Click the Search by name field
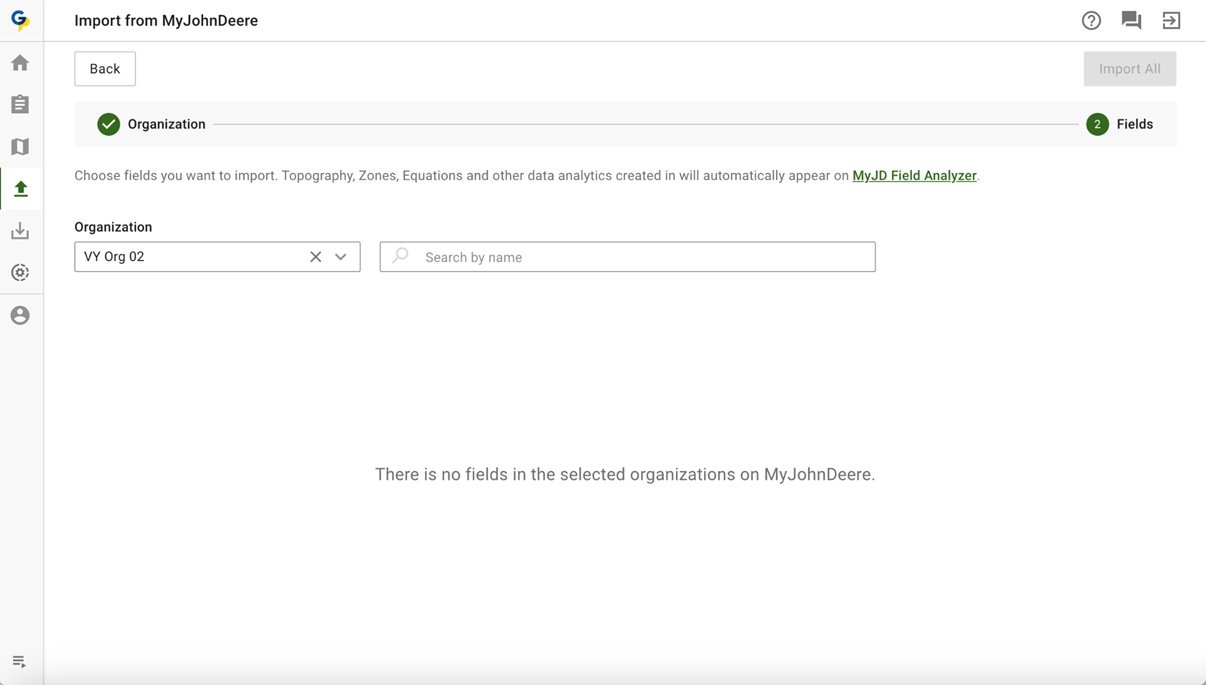The image size is (1206, 685). (x=640, y=257)
